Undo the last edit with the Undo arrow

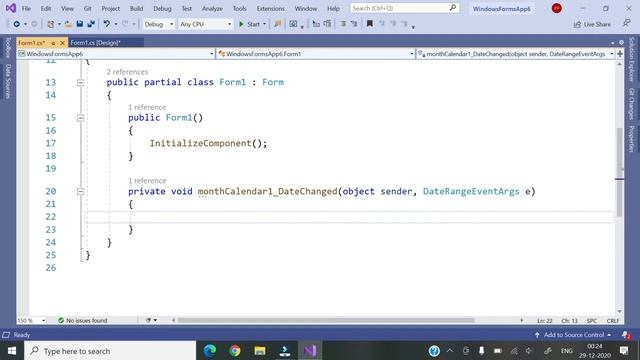coord(107,24)
